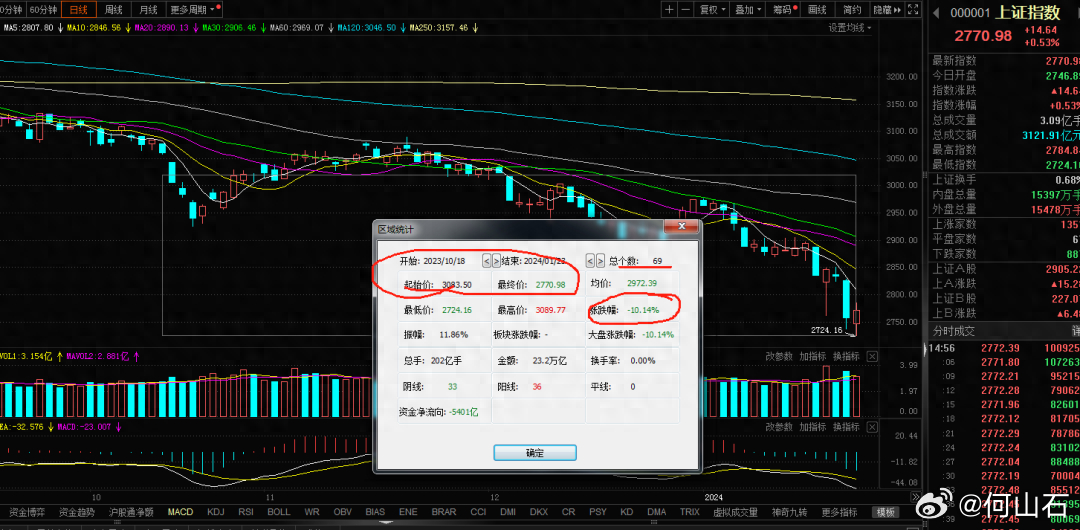Select the BOLL indicator tab

pyautogui.click(x=279, y=512)
